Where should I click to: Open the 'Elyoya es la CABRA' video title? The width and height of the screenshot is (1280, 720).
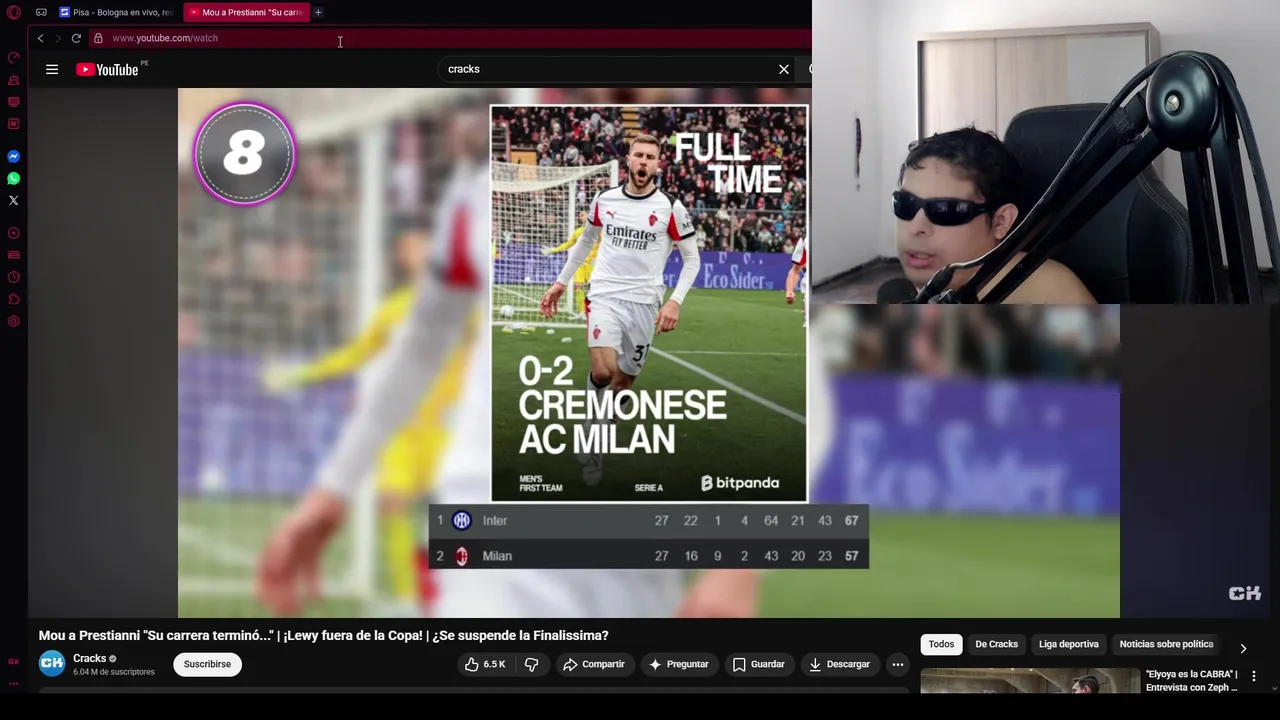point(1191,680)
